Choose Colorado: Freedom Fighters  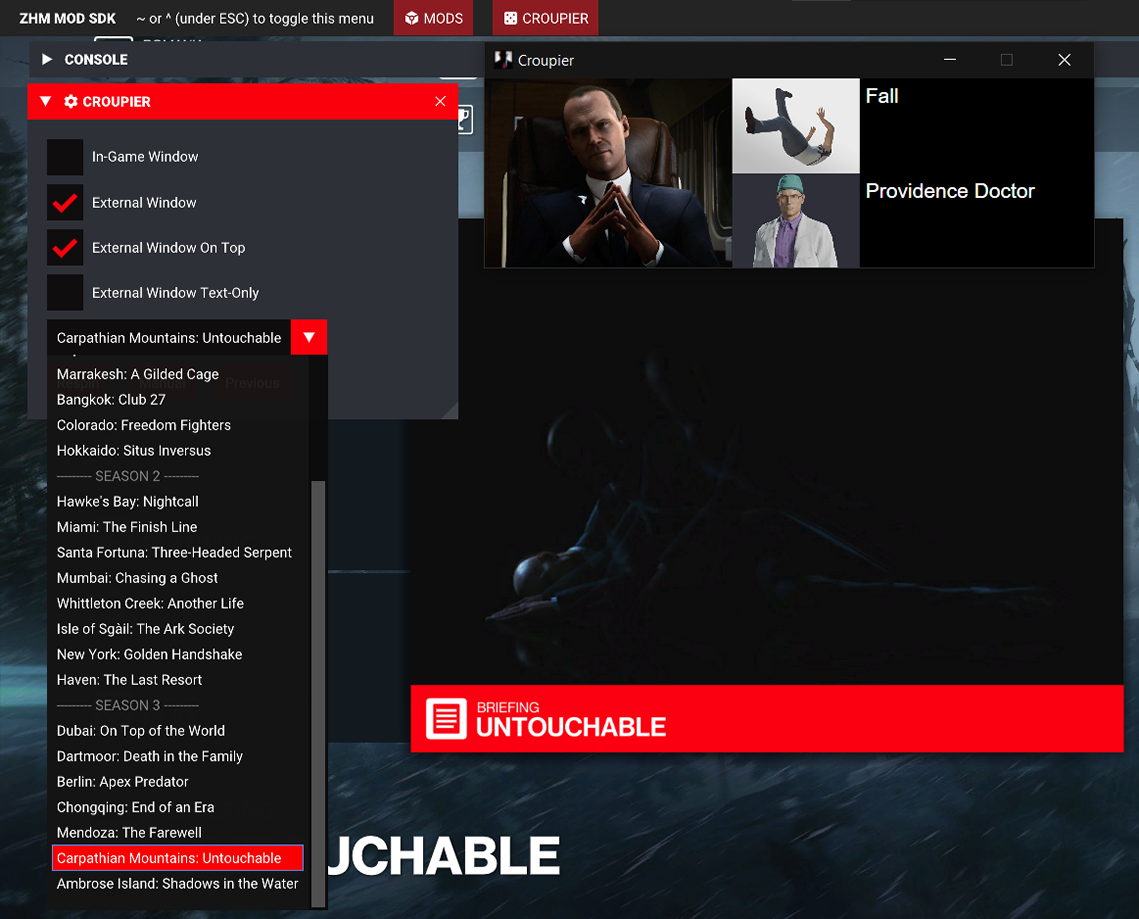click(x=144, y=425)
